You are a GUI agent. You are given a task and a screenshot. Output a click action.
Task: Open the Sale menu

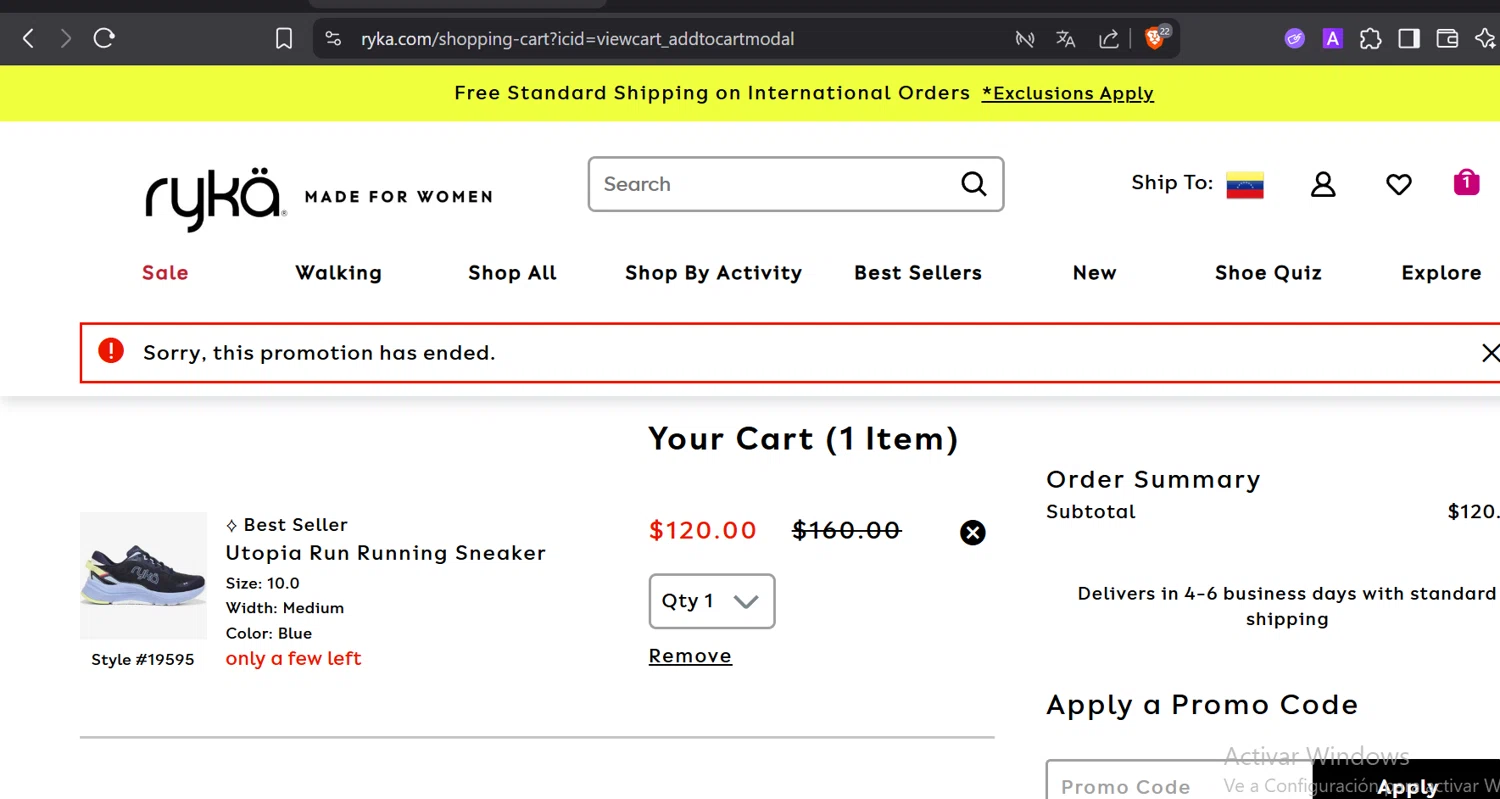(x=165, y=273)
